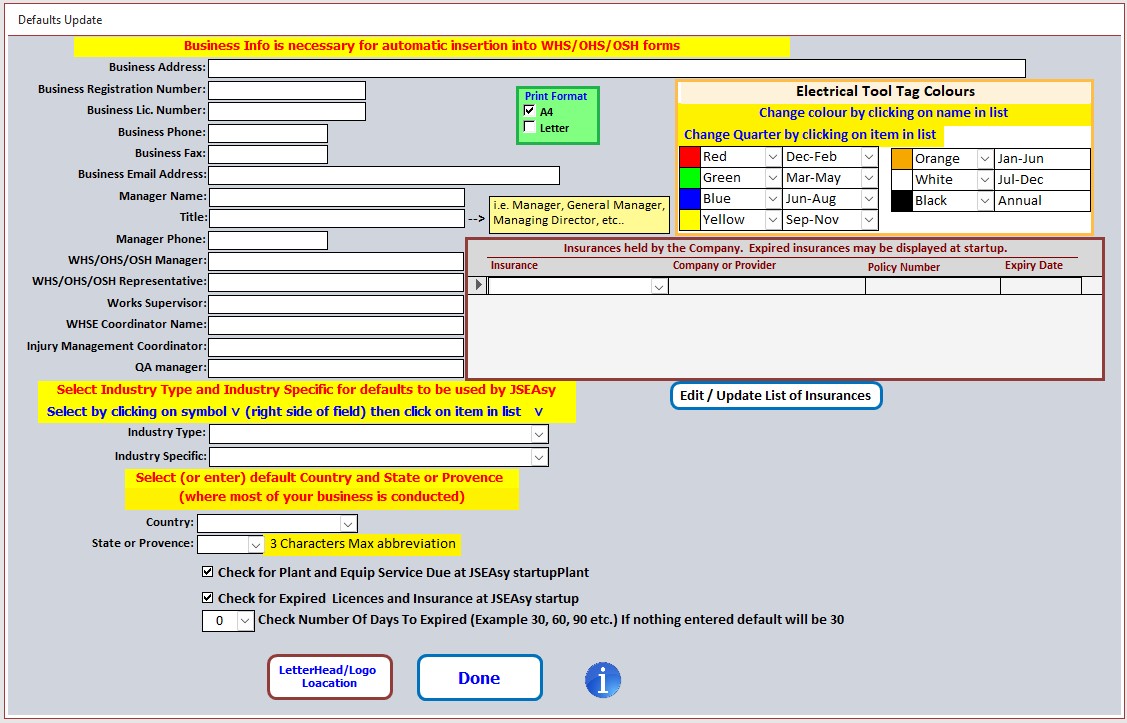Click the LetterHead/Logo Loacation button

(x=330, y=677)
